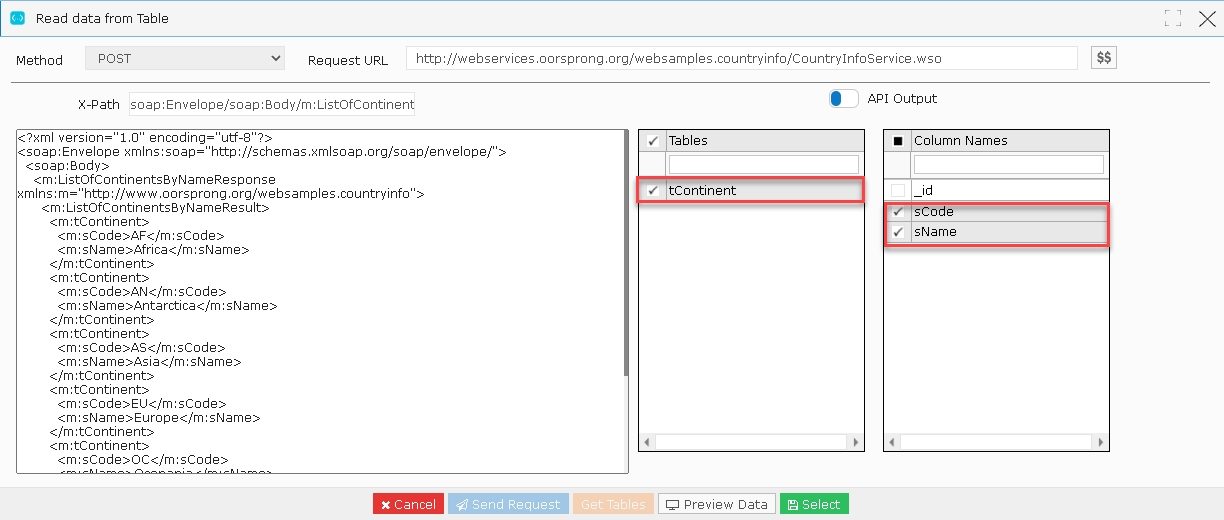This screenshot has height=520, width=1224.
Task: Open the Method POST dropdown
Action: click(x=185, y=59)
